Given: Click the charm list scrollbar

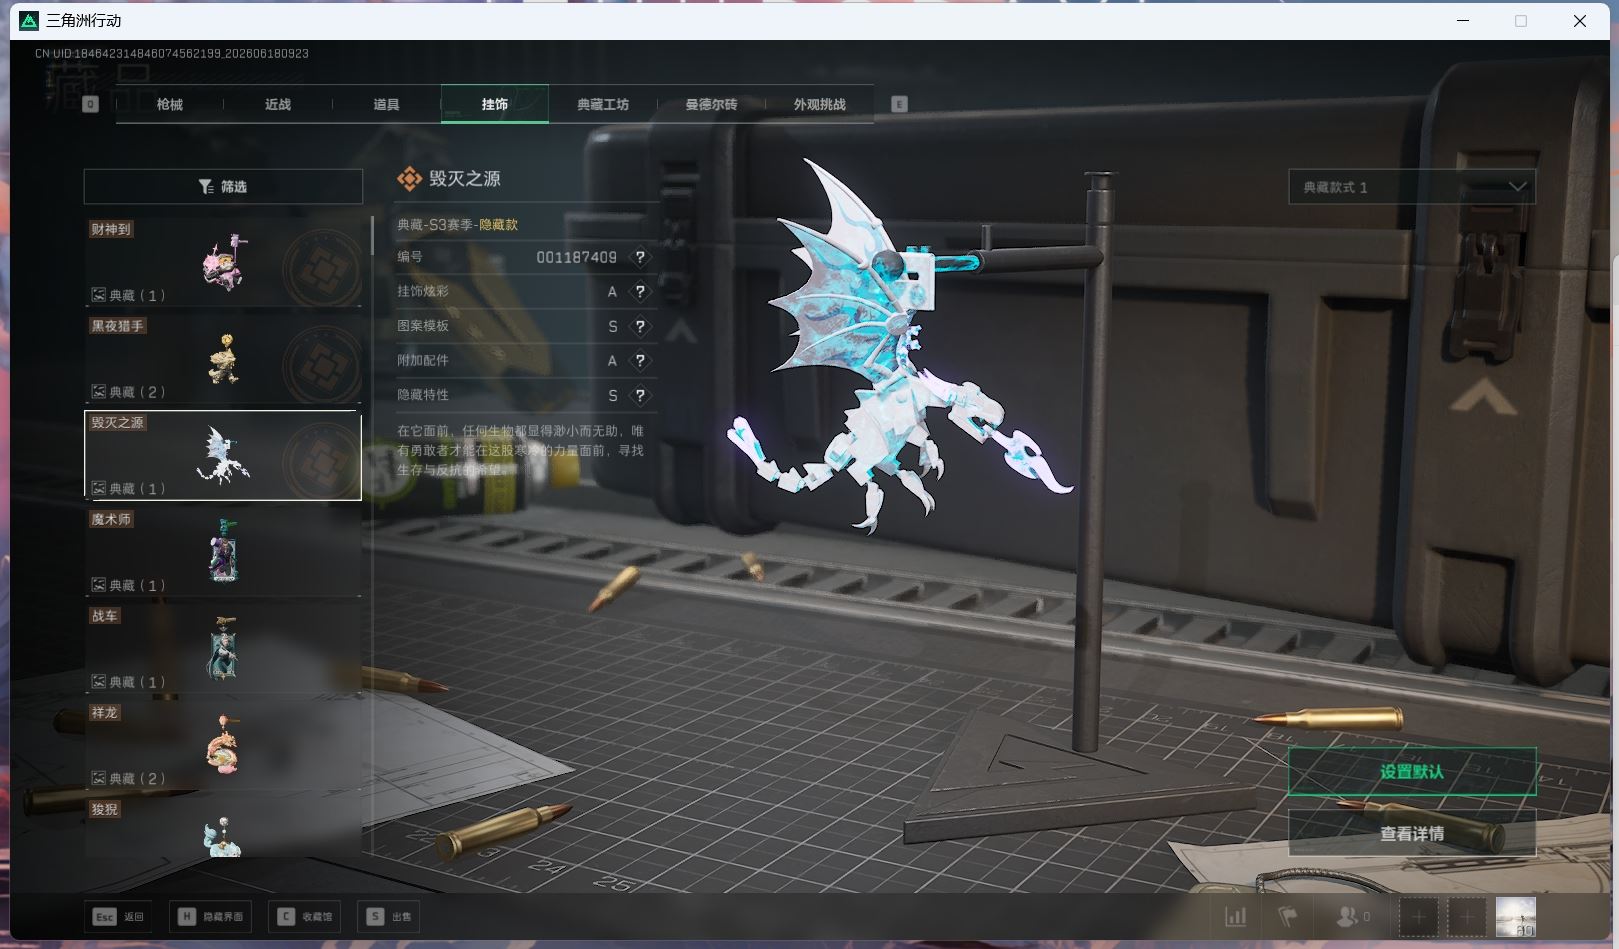Looking at the screenshot, I should [372, 235].
